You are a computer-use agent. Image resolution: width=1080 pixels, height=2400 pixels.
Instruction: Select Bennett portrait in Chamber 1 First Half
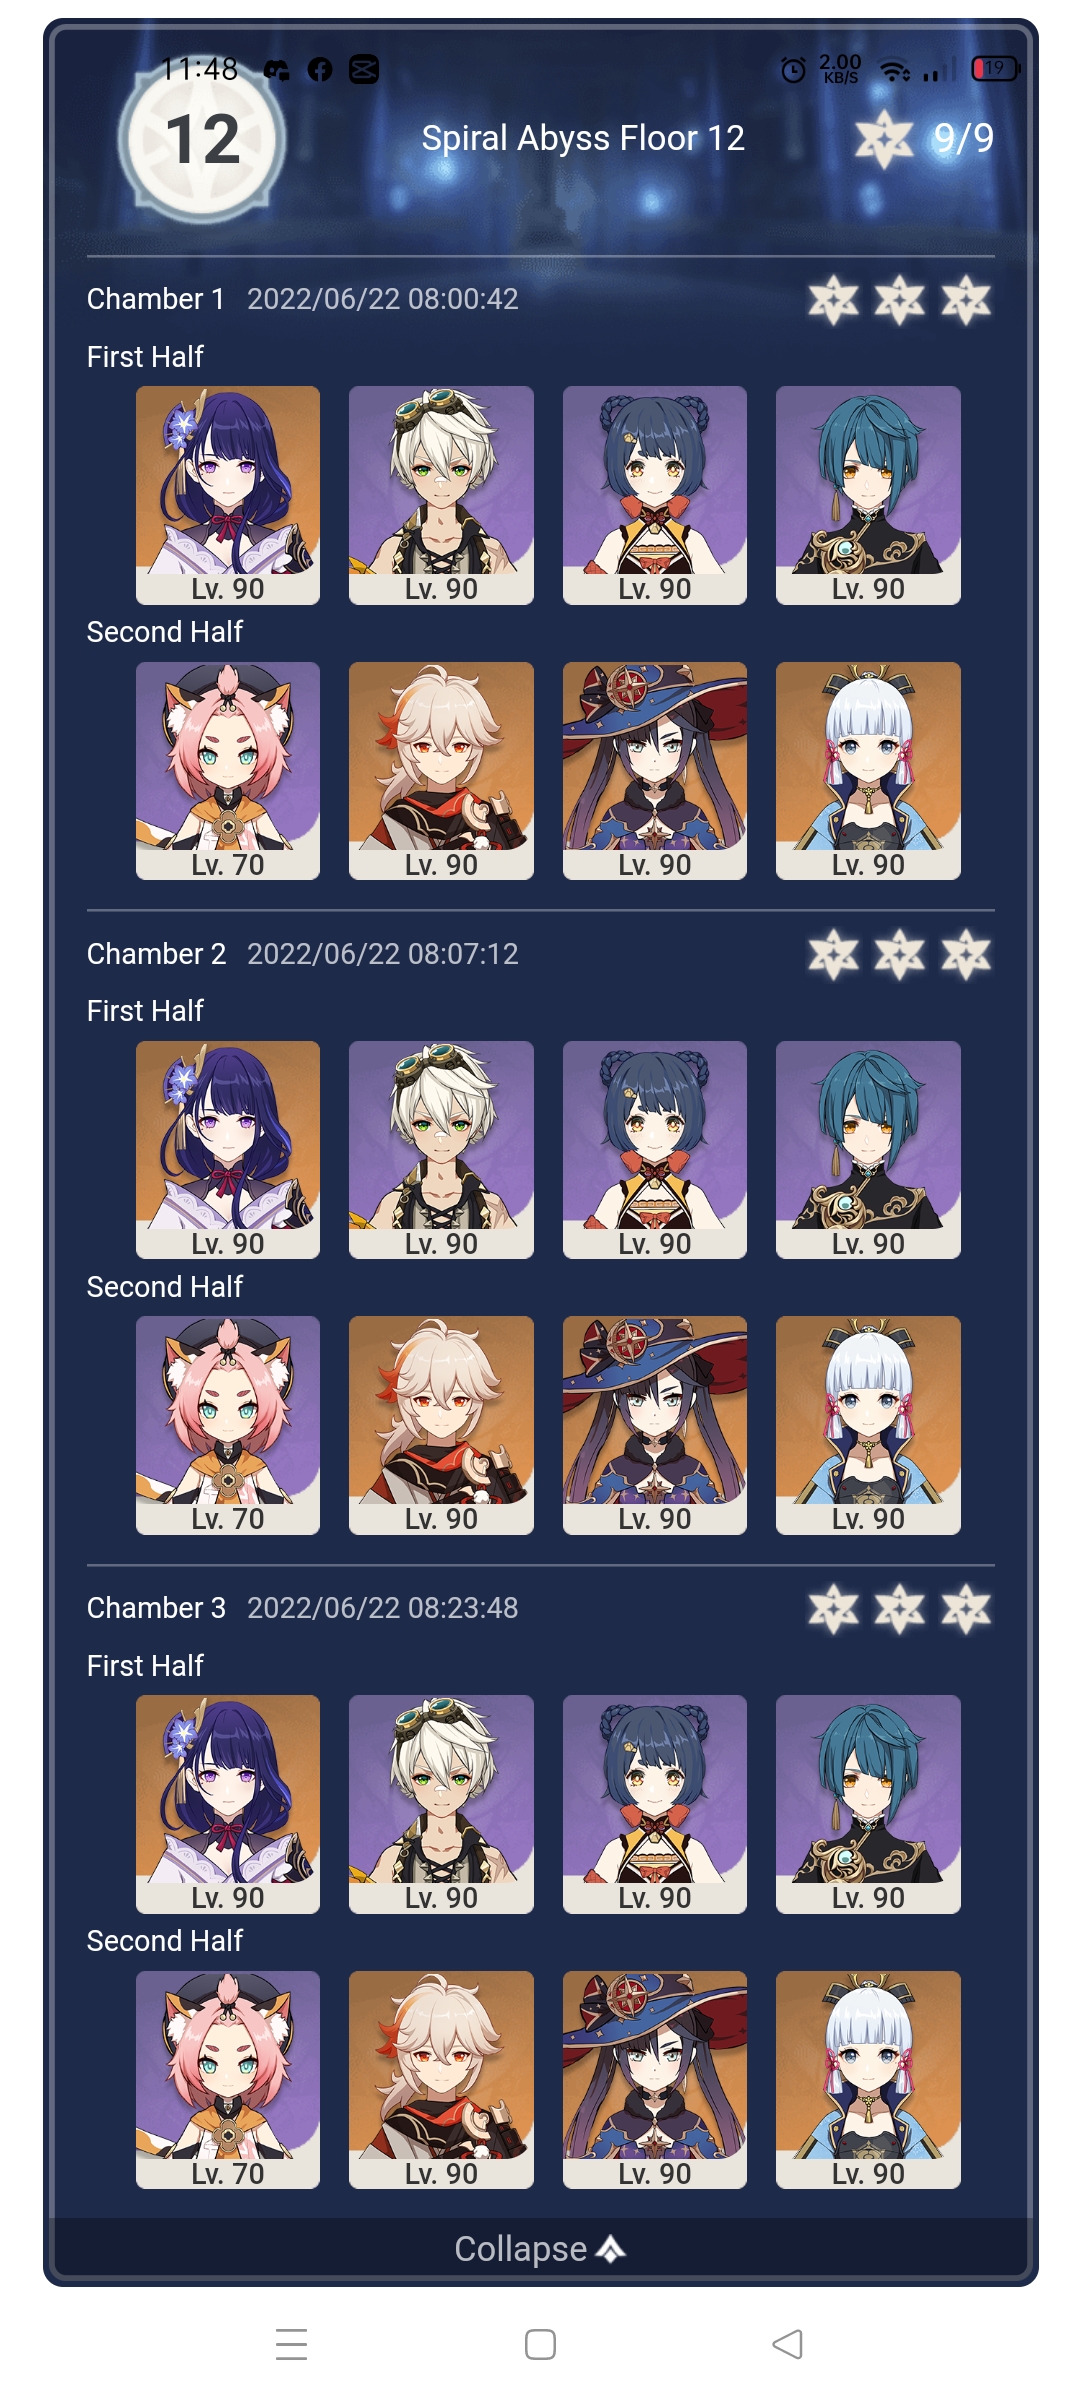point(441,495)
